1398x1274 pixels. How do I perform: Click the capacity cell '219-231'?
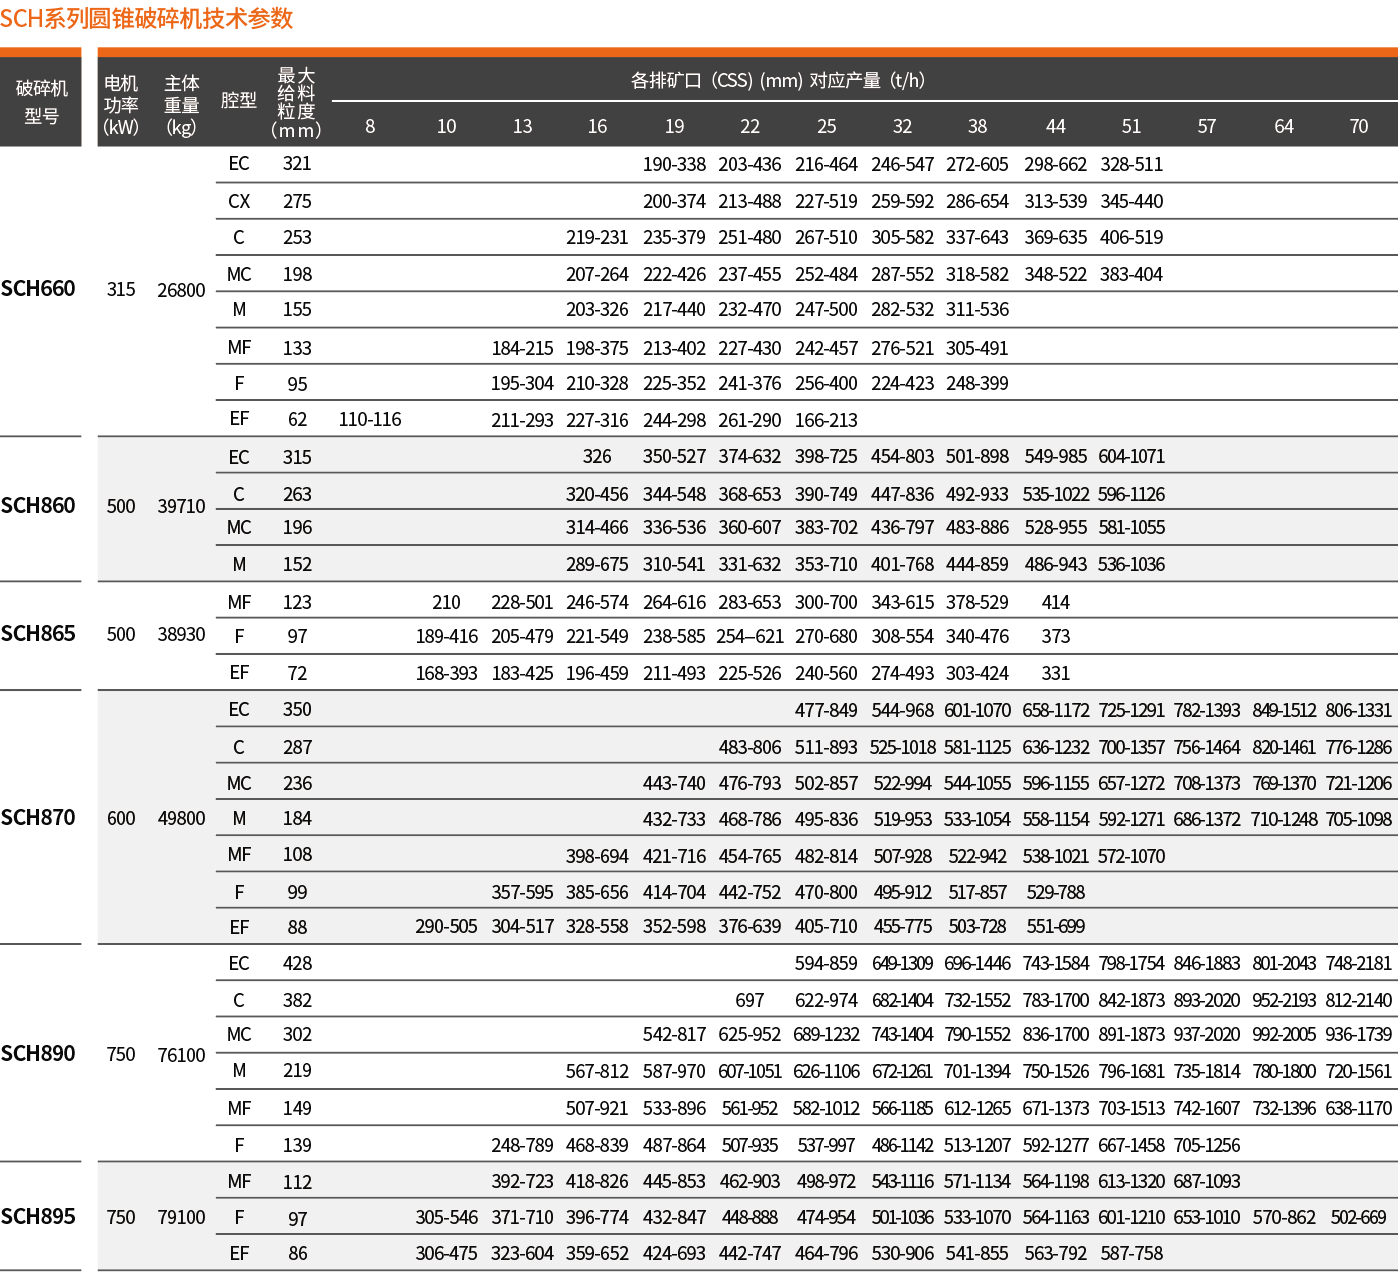[597, 238]
